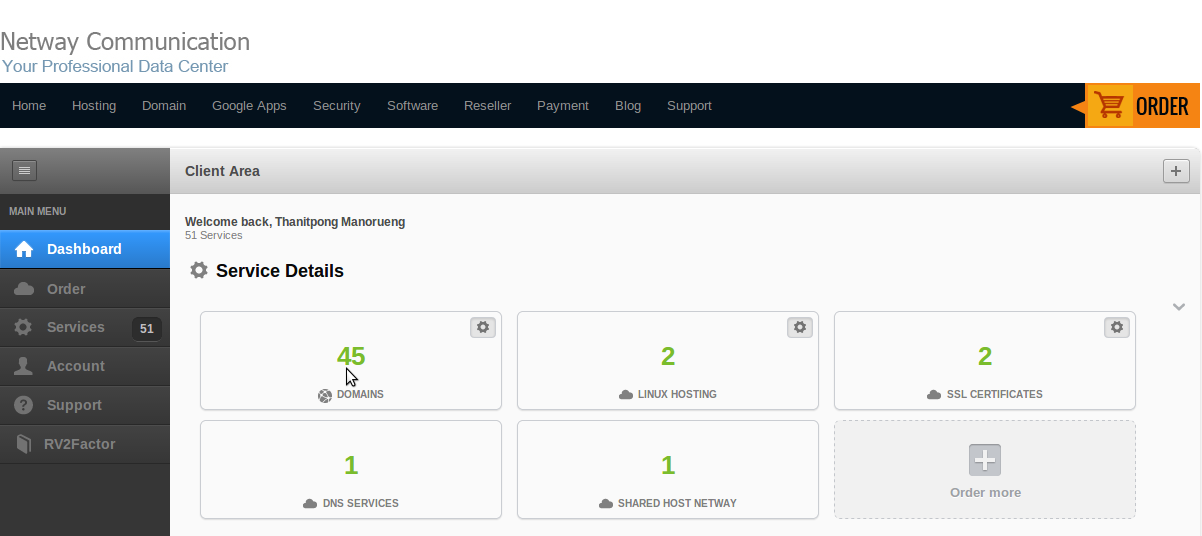
Task: Open the DNS Services card
Action: point(351,470)
